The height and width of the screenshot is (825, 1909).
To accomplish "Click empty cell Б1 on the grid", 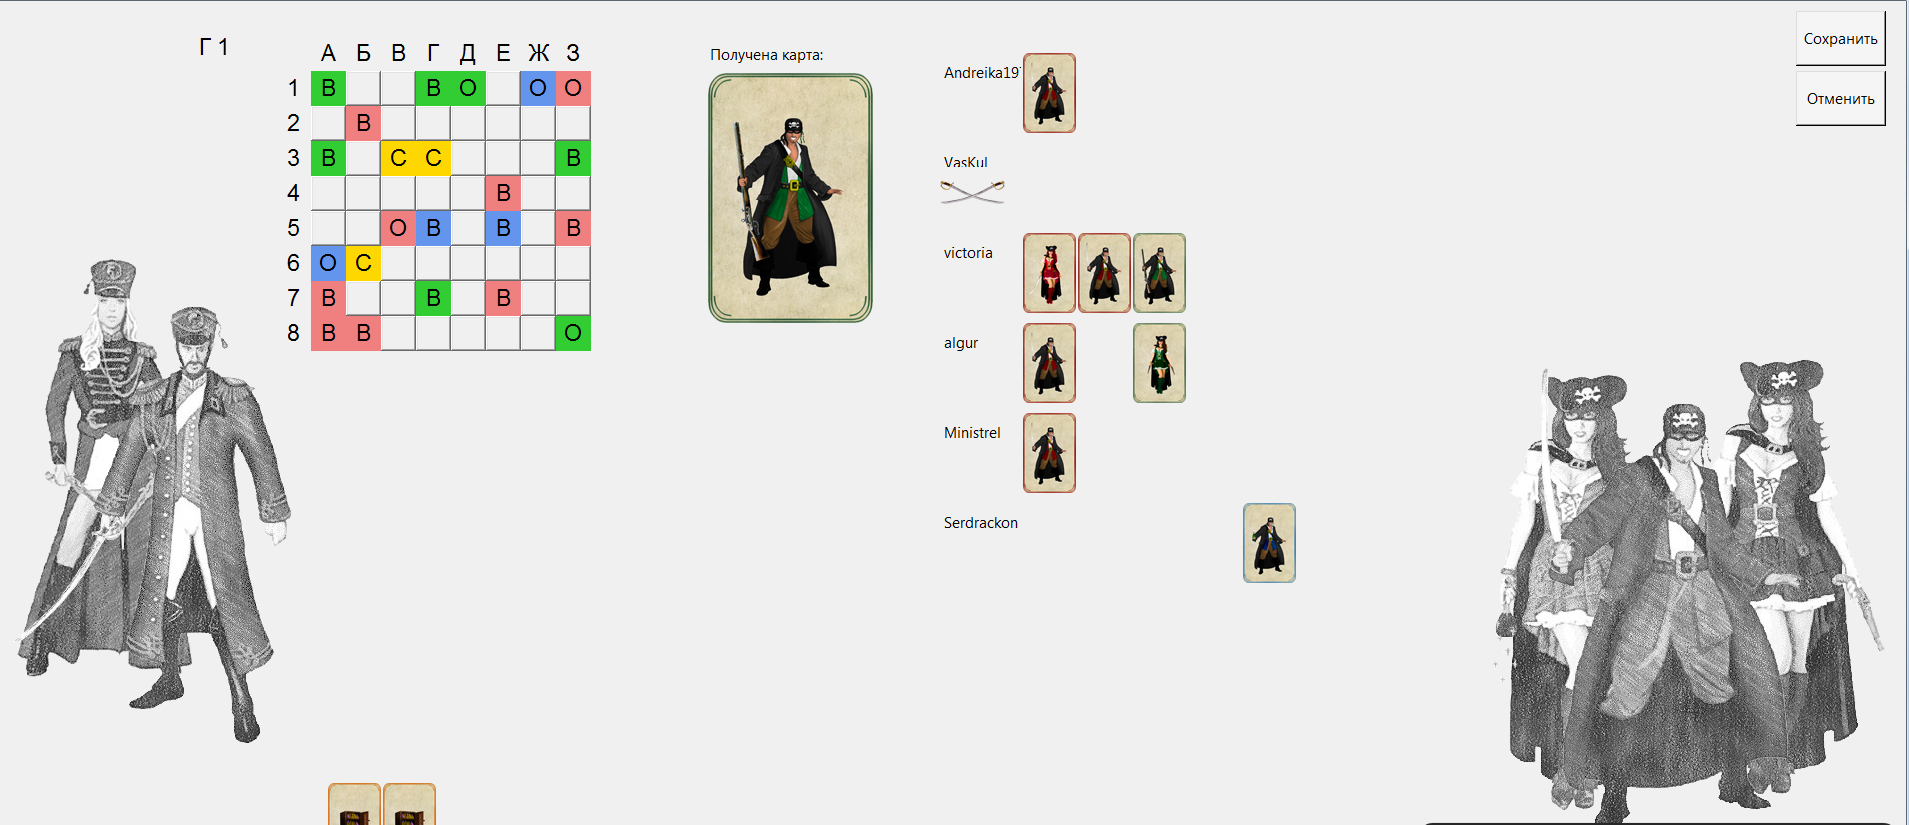I will [363, 88].
